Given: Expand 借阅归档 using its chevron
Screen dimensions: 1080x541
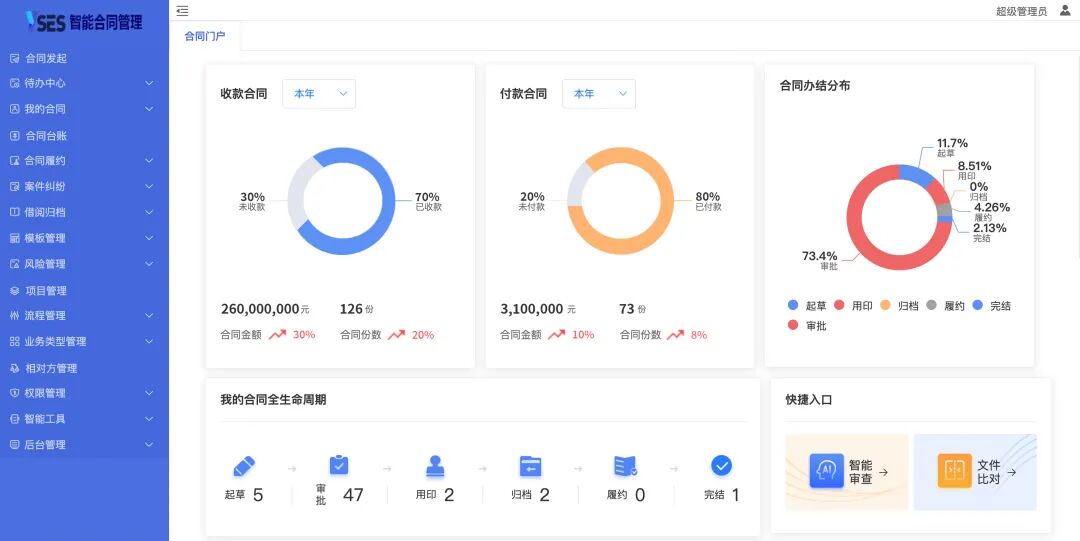Looking at the screenshot, I should [149, 212].
